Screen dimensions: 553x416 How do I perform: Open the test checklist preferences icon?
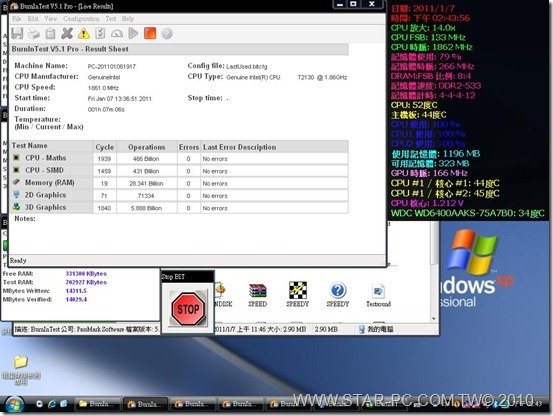tap(100, 33)
